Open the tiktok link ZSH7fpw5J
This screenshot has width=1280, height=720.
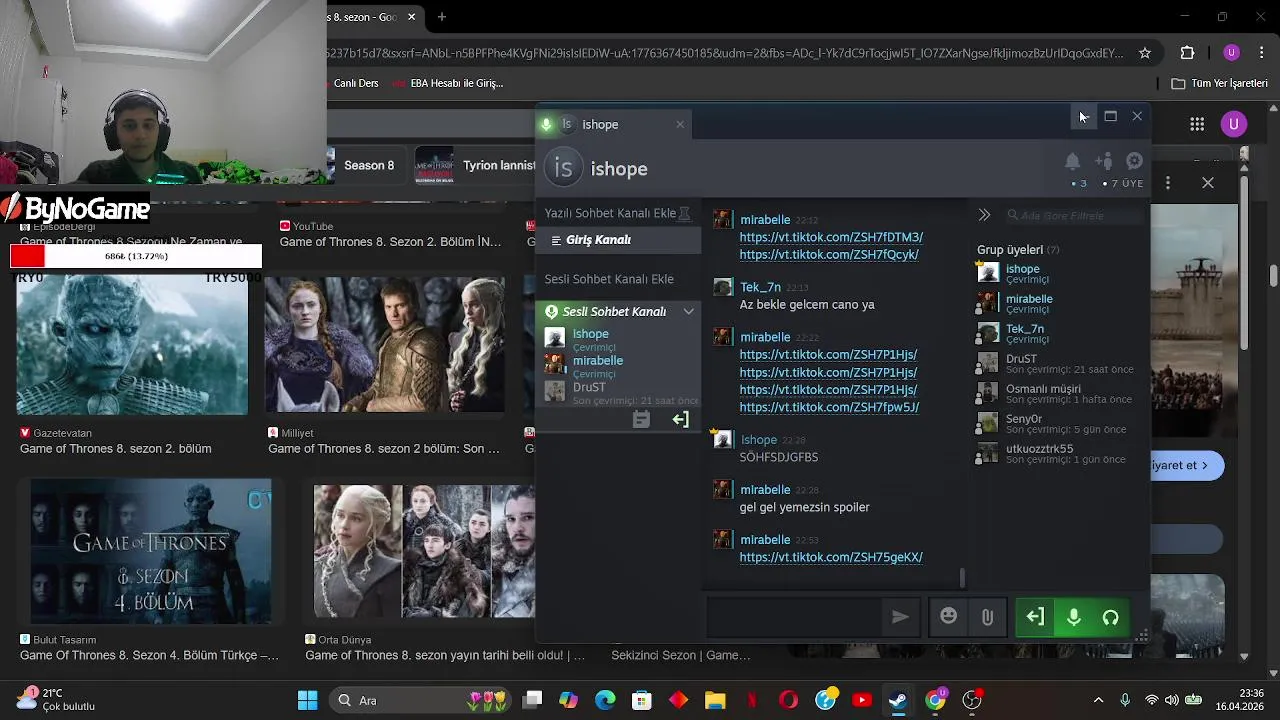(829, 407)
